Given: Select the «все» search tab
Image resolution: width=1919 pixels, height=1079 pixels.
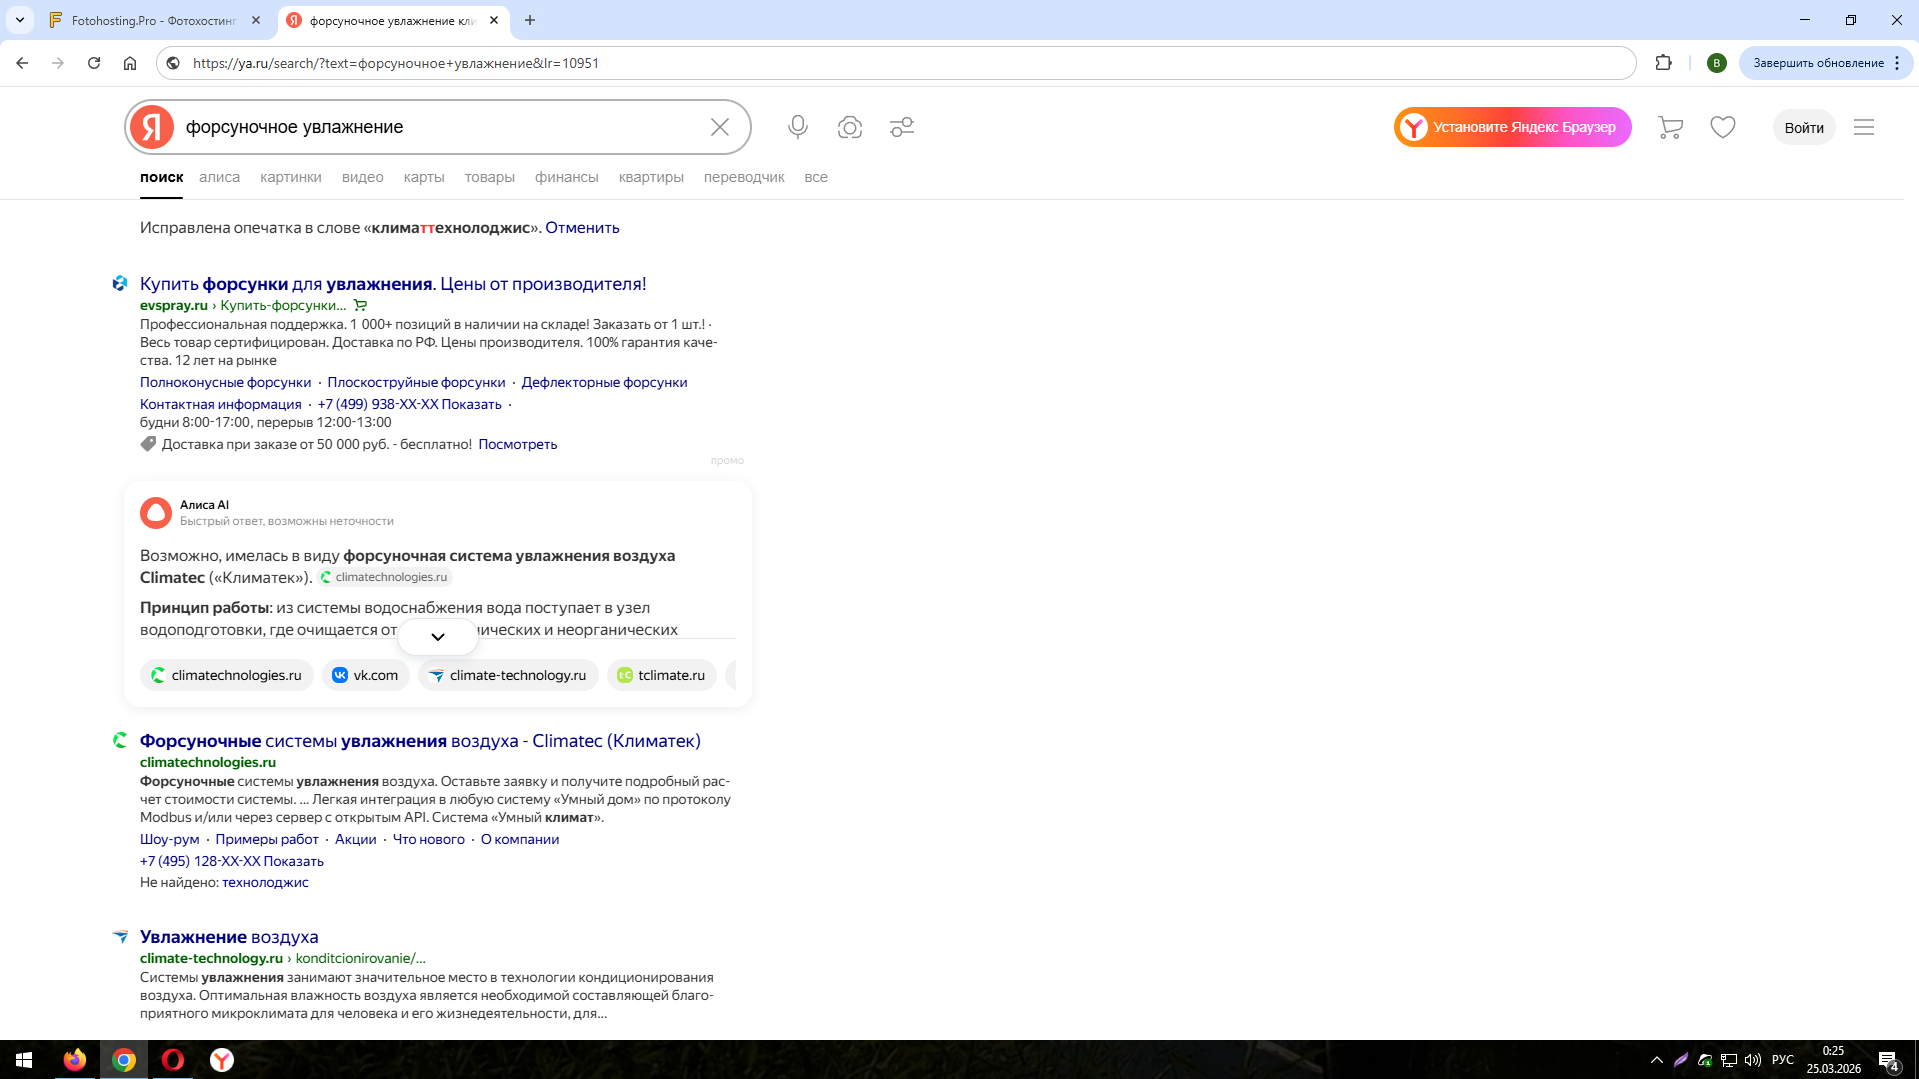Looking at the screenshot, I should (816, 177).
